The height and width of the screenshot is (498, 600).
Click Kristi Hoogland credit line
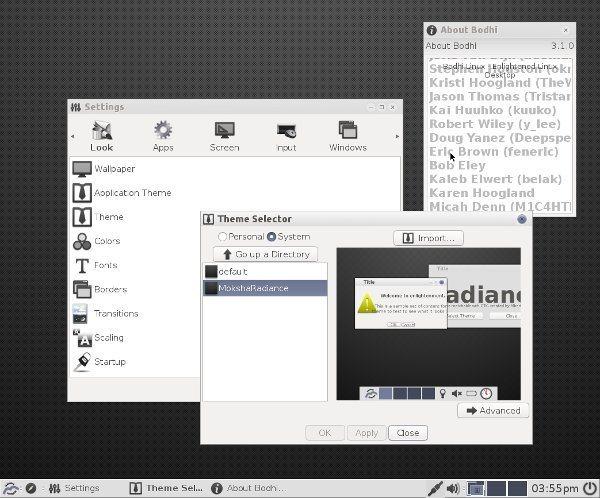500,83
